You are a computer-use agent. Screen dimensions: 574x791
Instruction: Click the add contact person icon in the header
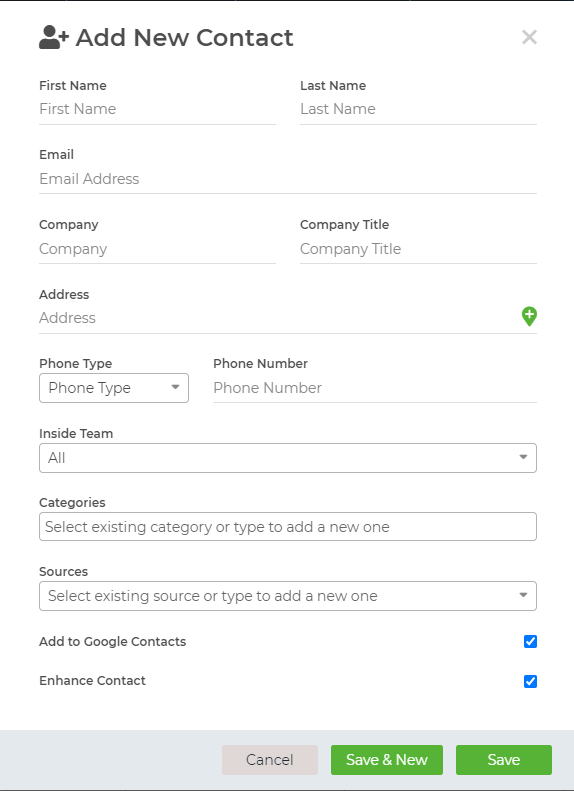tap(53, 37)
